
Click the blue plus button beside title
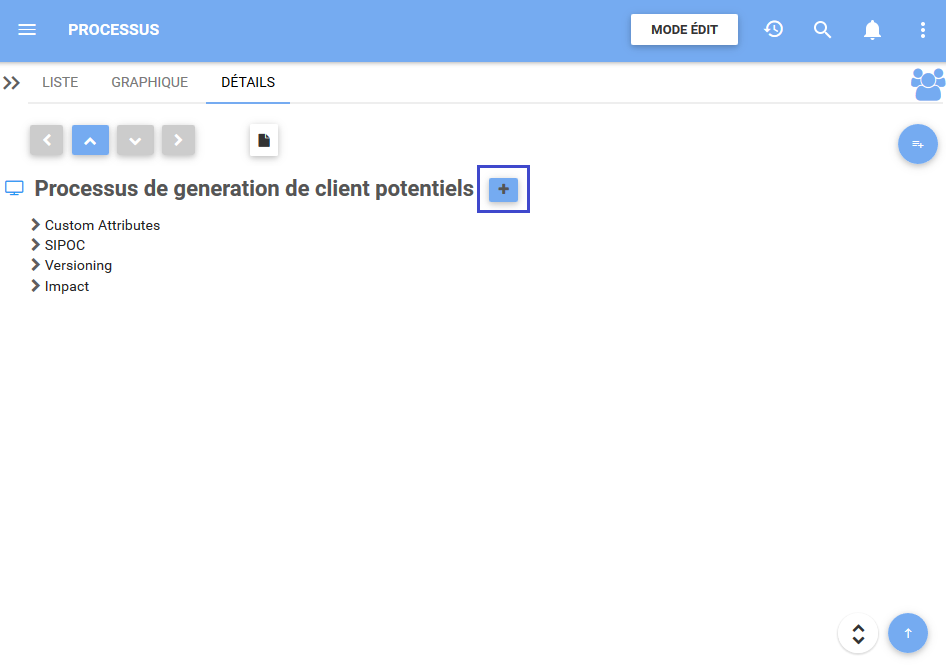pyautogui.click(x=503, y=189)
